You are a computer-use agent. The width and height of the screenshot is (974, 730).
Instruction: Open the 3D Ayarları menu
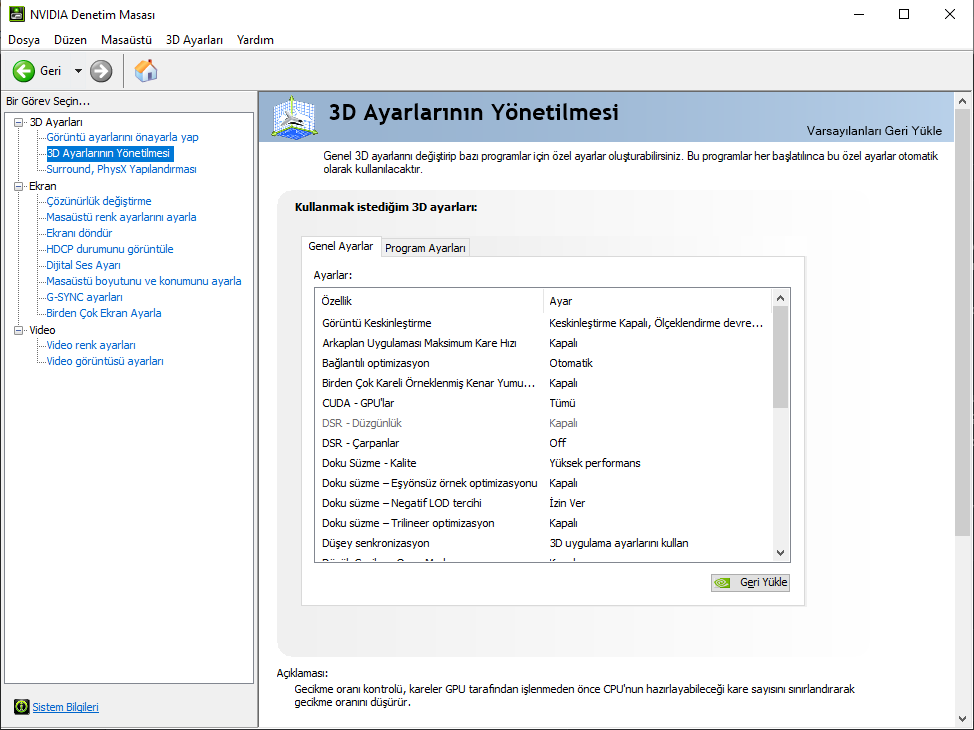[x=194, y=40]
